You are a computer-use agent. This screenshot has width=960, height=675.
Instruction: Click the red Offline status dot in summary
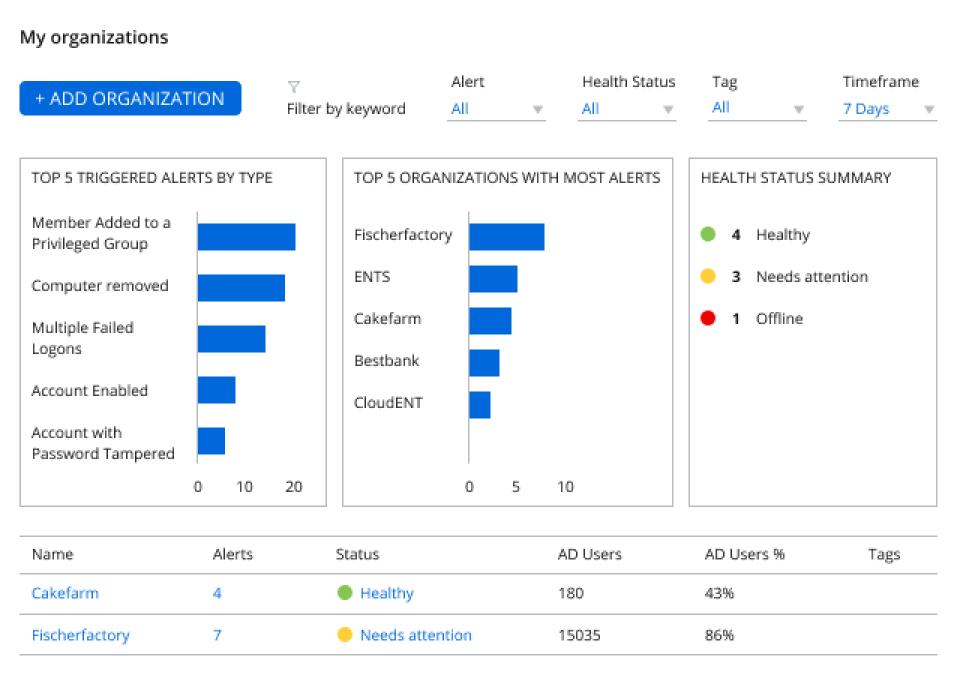pos(708,318)
